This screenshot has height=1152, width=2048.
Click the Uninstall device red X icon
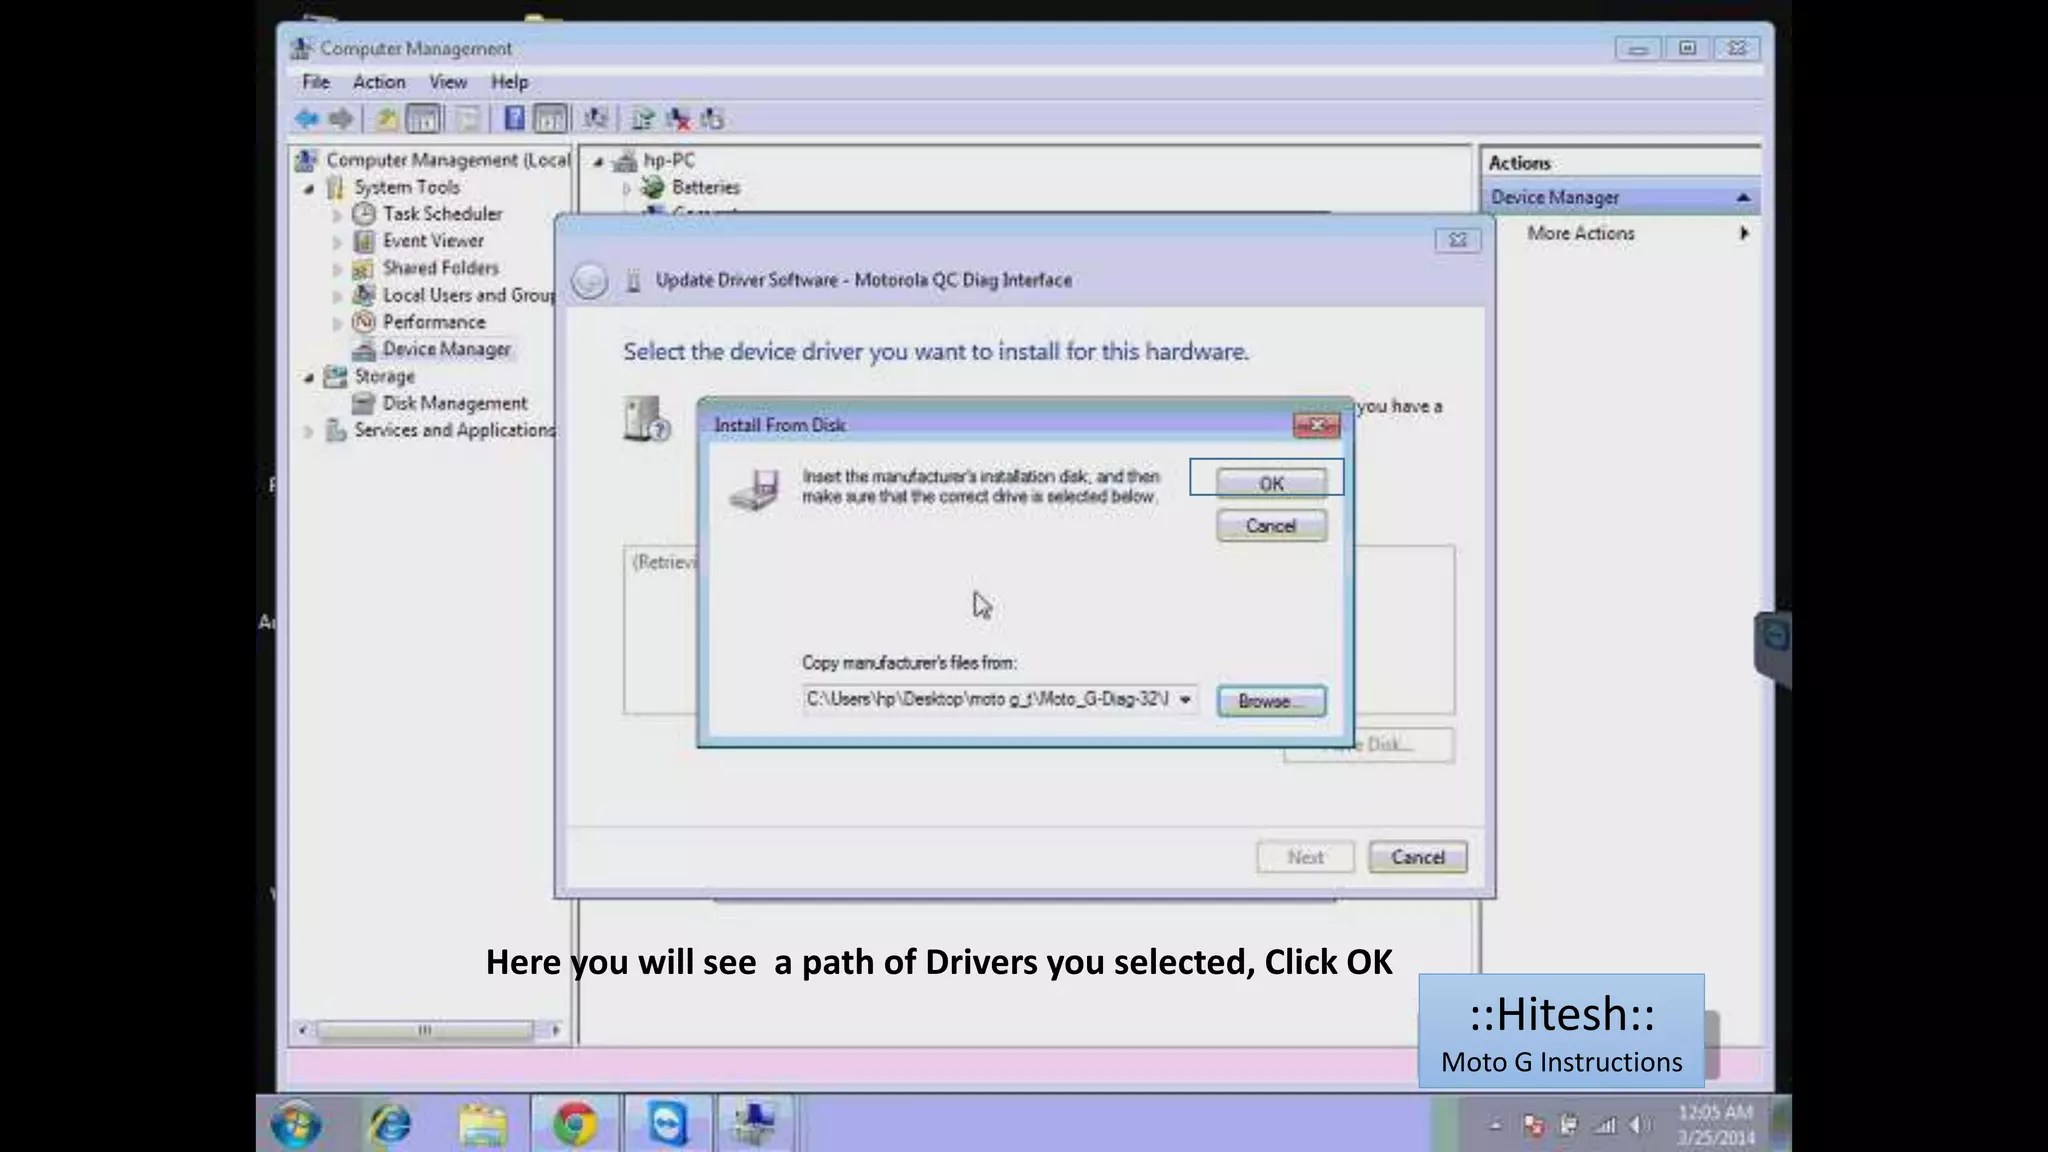click(x=679, y=120)
